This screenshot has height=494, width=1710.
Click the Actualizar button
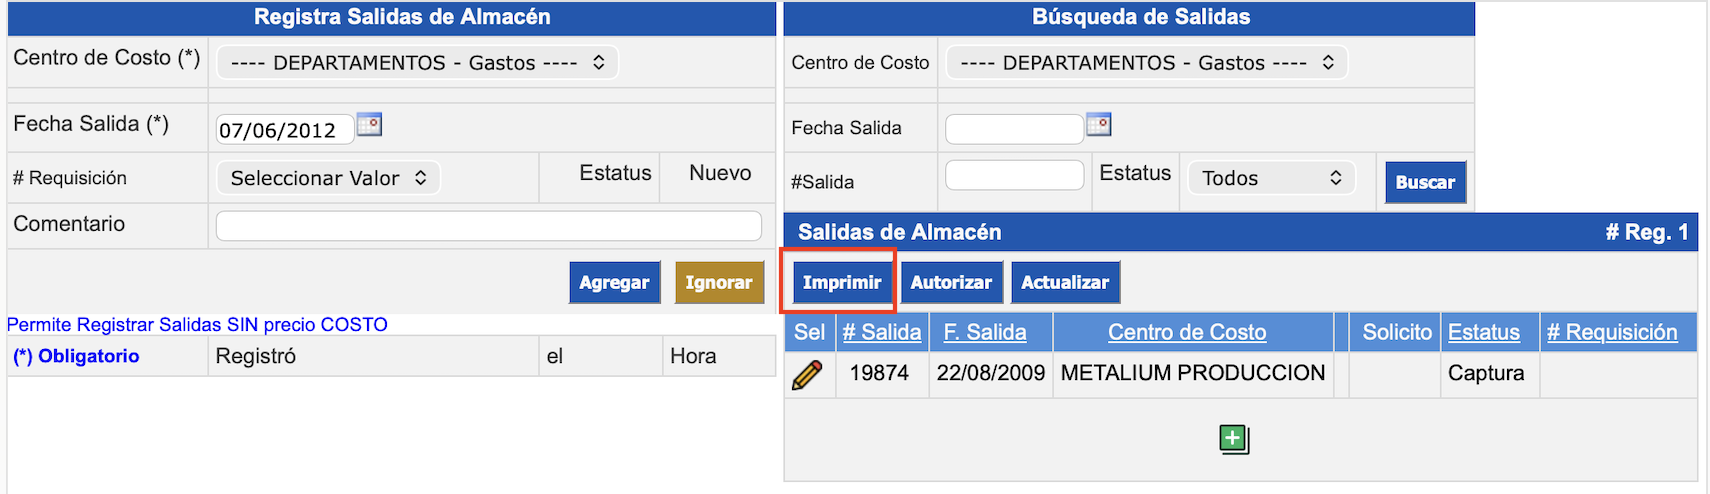(x=1065, y=282)
